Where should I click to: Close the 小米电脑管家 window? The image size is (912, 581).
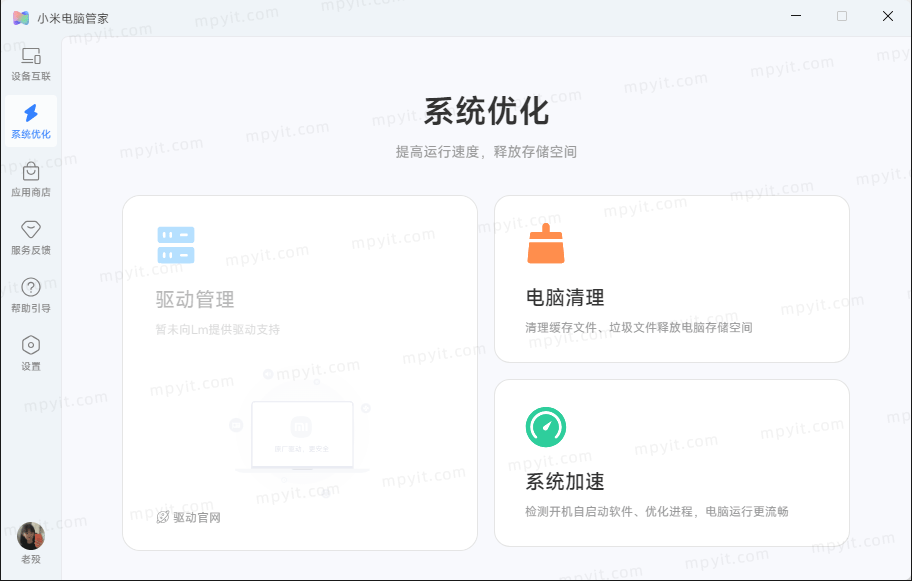tap(888, 16)
